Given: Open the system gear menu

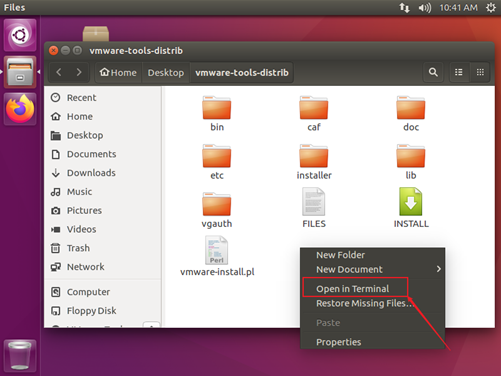Looking at the screenshot, I should [491, 7].
